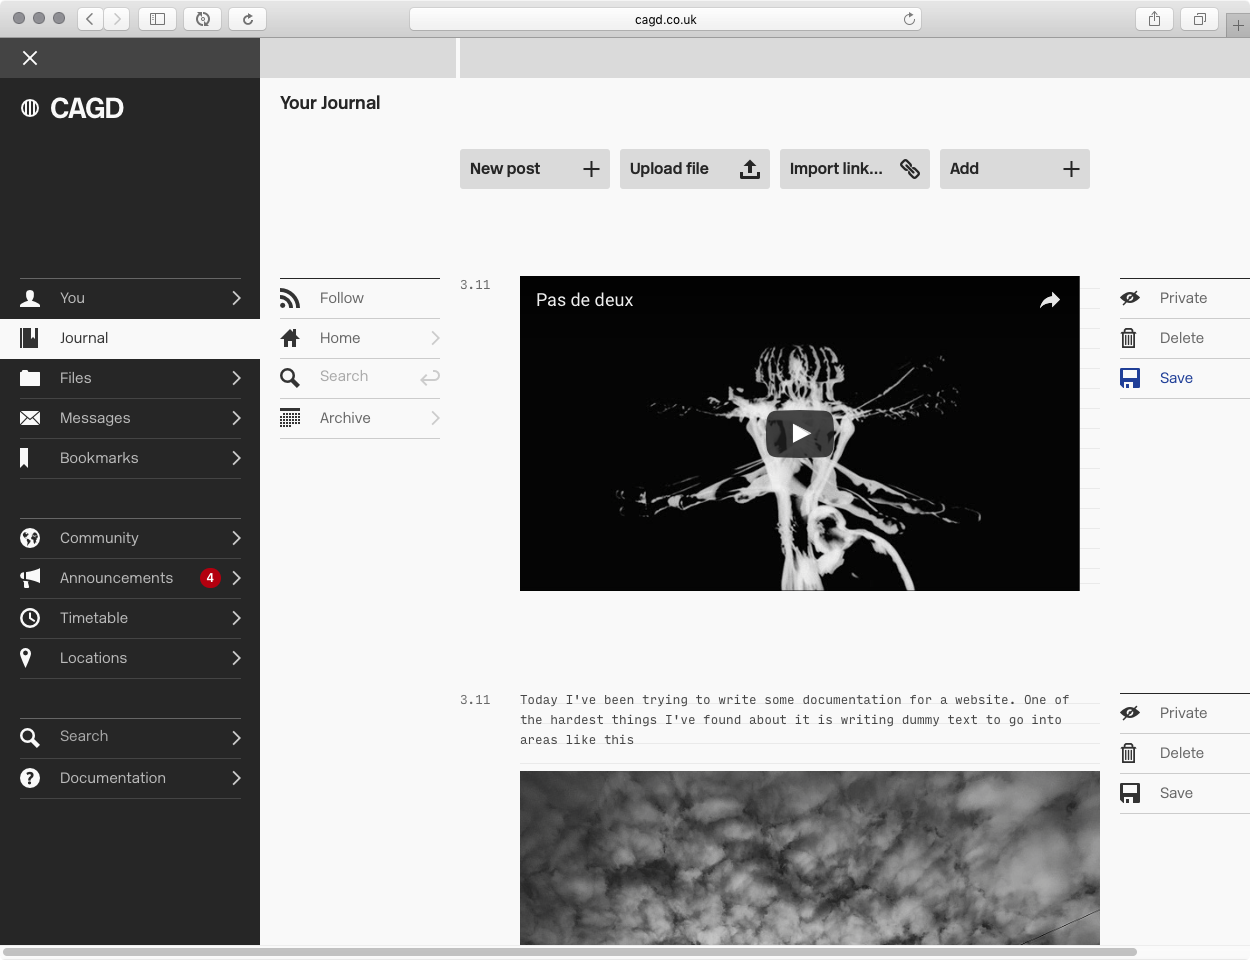
Task: Follow this journal
Action: [x=360, y=298]
